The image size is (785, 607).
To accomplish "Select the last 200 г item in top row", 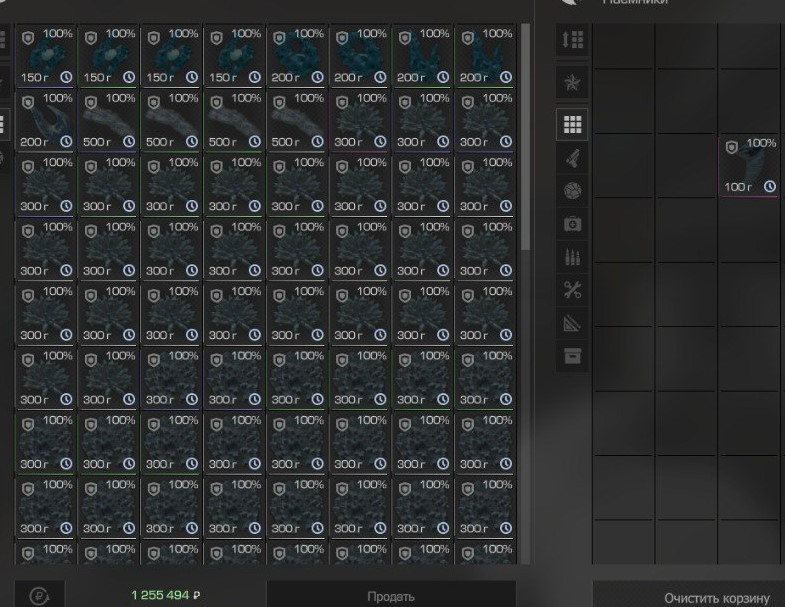I will tap(486, 56).
